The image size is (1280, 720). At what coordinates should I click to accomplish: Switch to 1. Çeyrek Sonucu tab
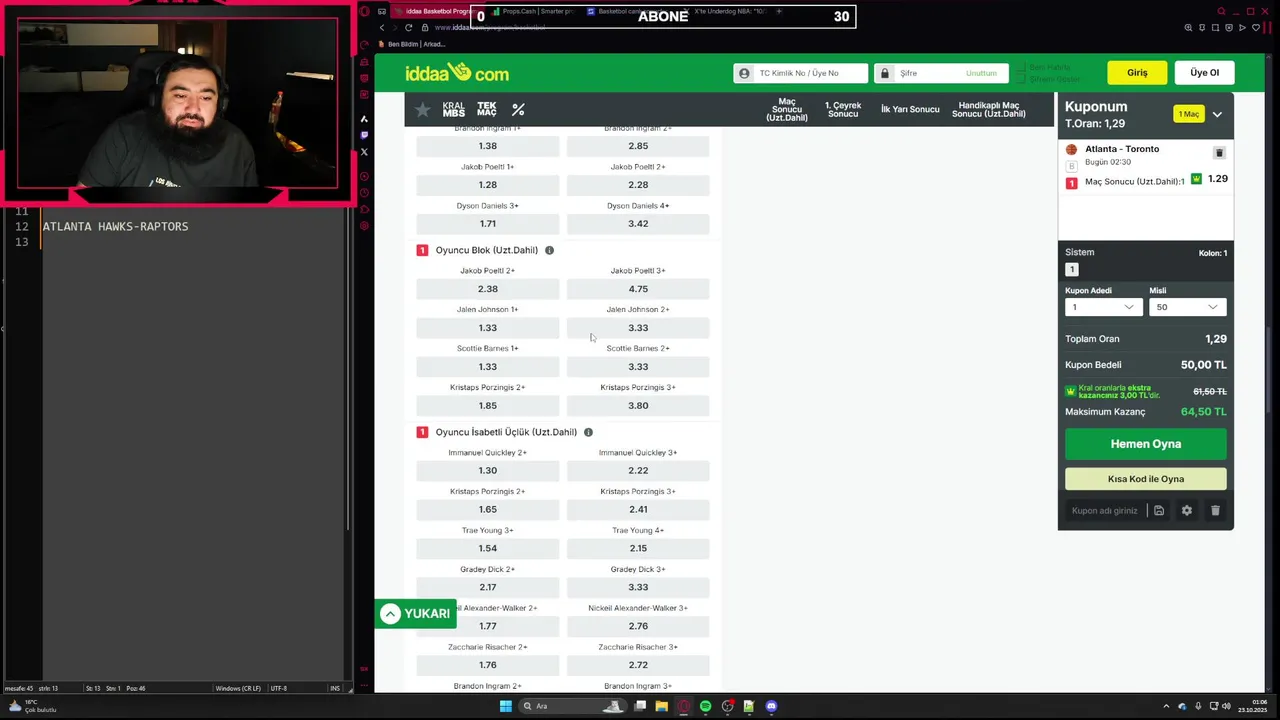point(843,110)
